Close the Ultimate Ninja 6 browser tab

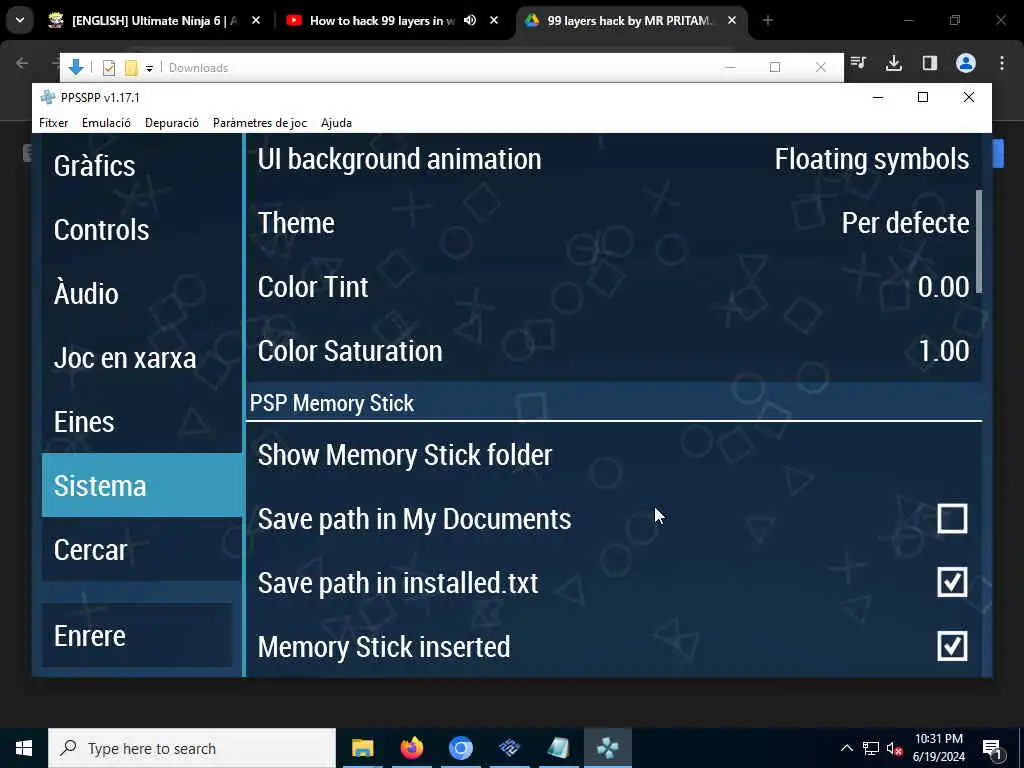(256, 20)
